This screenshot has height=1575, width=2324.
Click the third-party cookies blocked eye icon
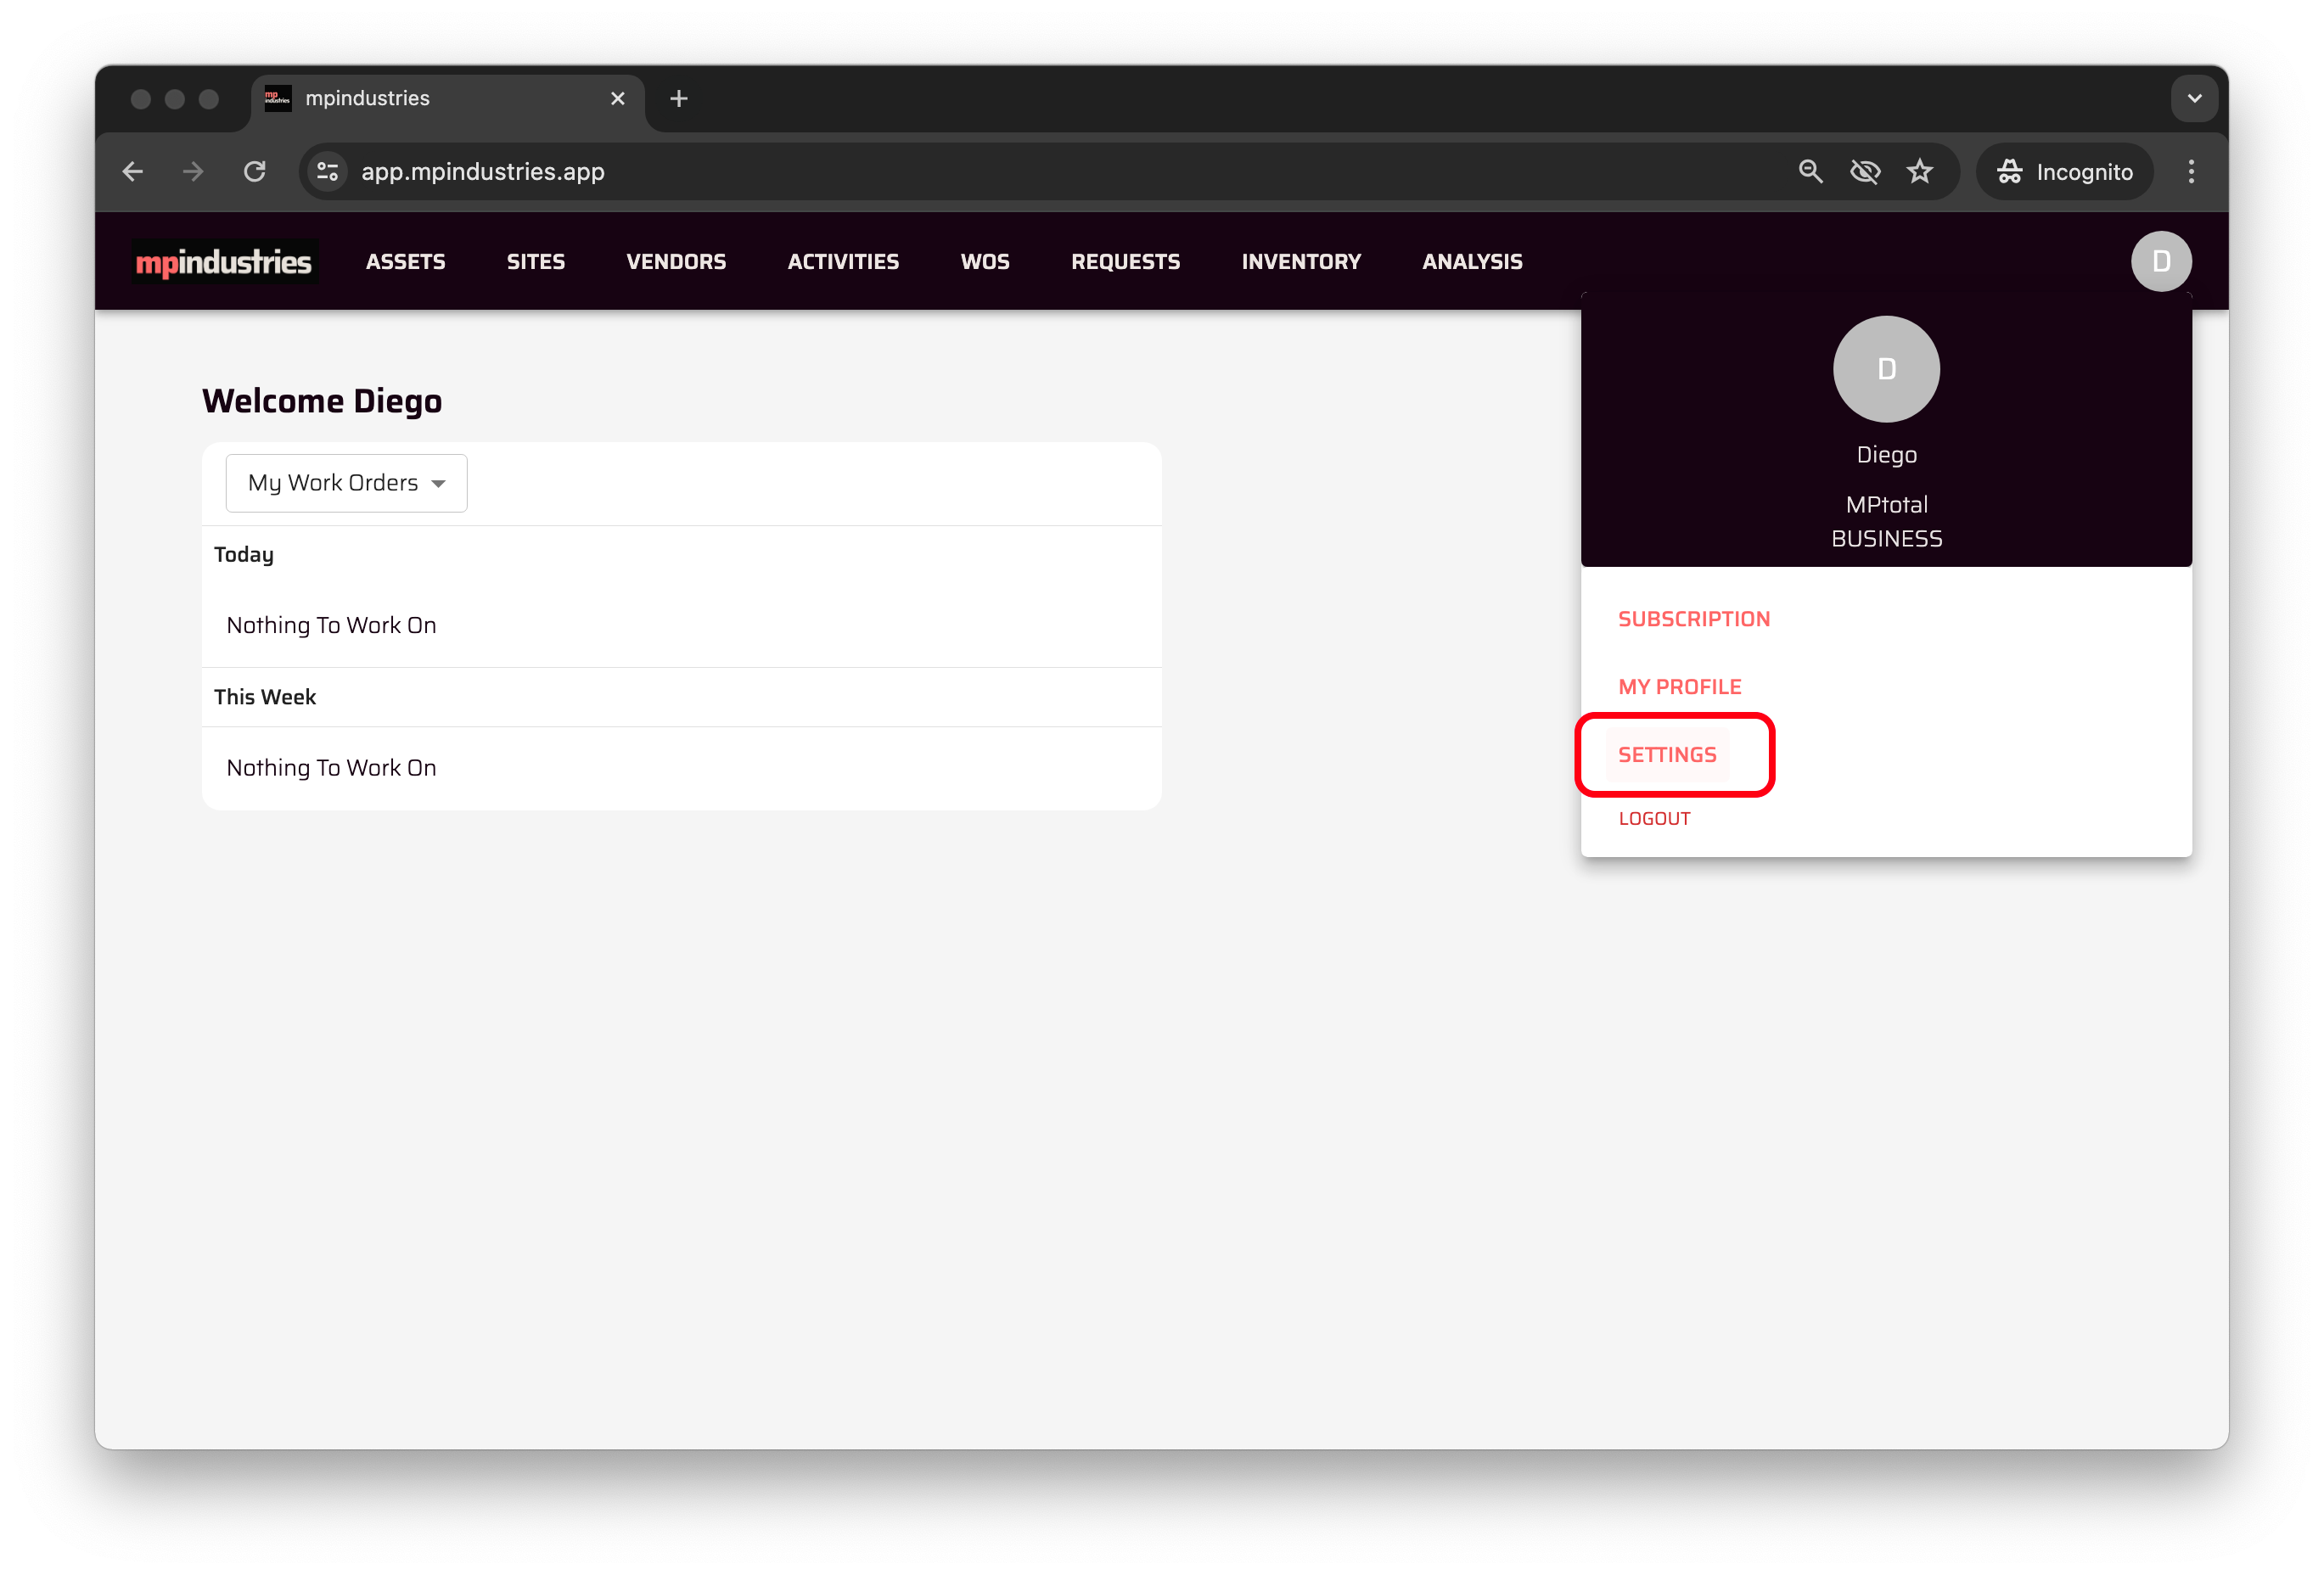(x=1864, y=172)
